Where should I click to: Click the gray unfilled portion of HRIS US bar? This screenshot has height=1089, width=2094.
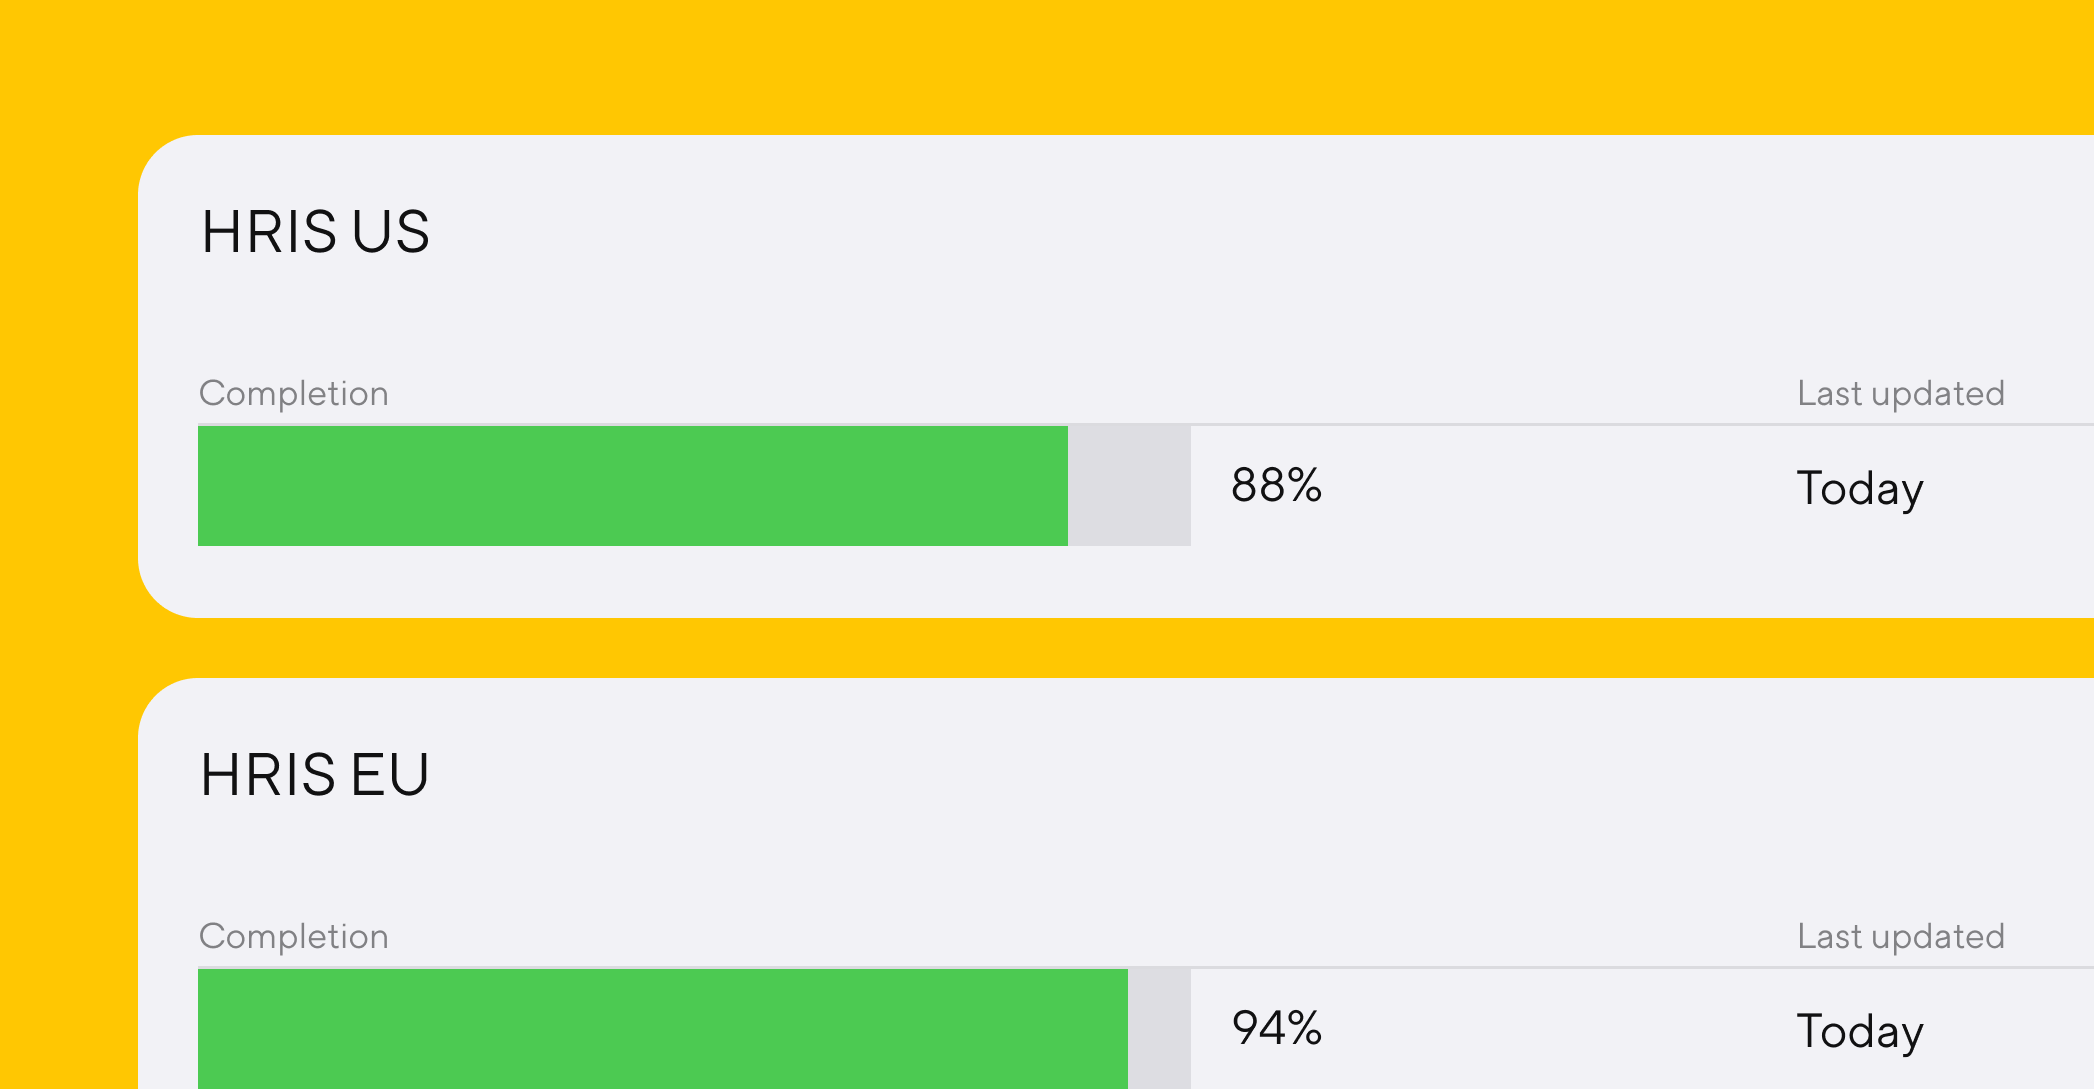click(1130, 486)
